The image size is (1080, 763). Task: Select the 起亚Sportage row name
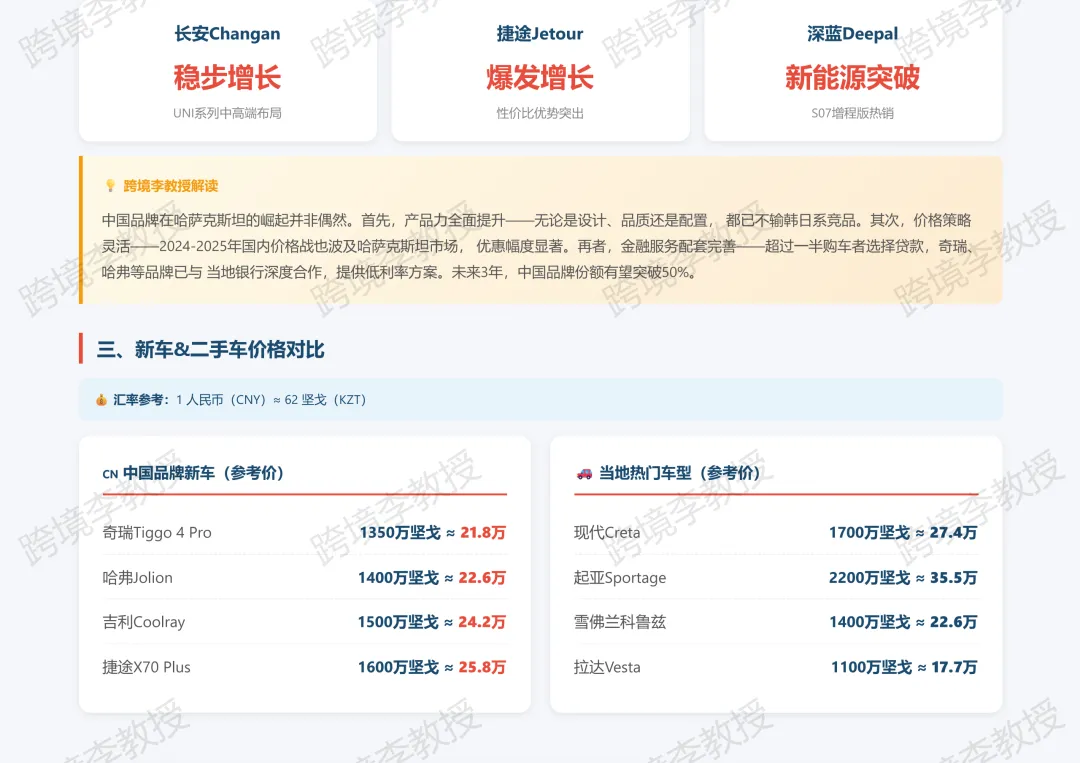[x=620, y=578]
